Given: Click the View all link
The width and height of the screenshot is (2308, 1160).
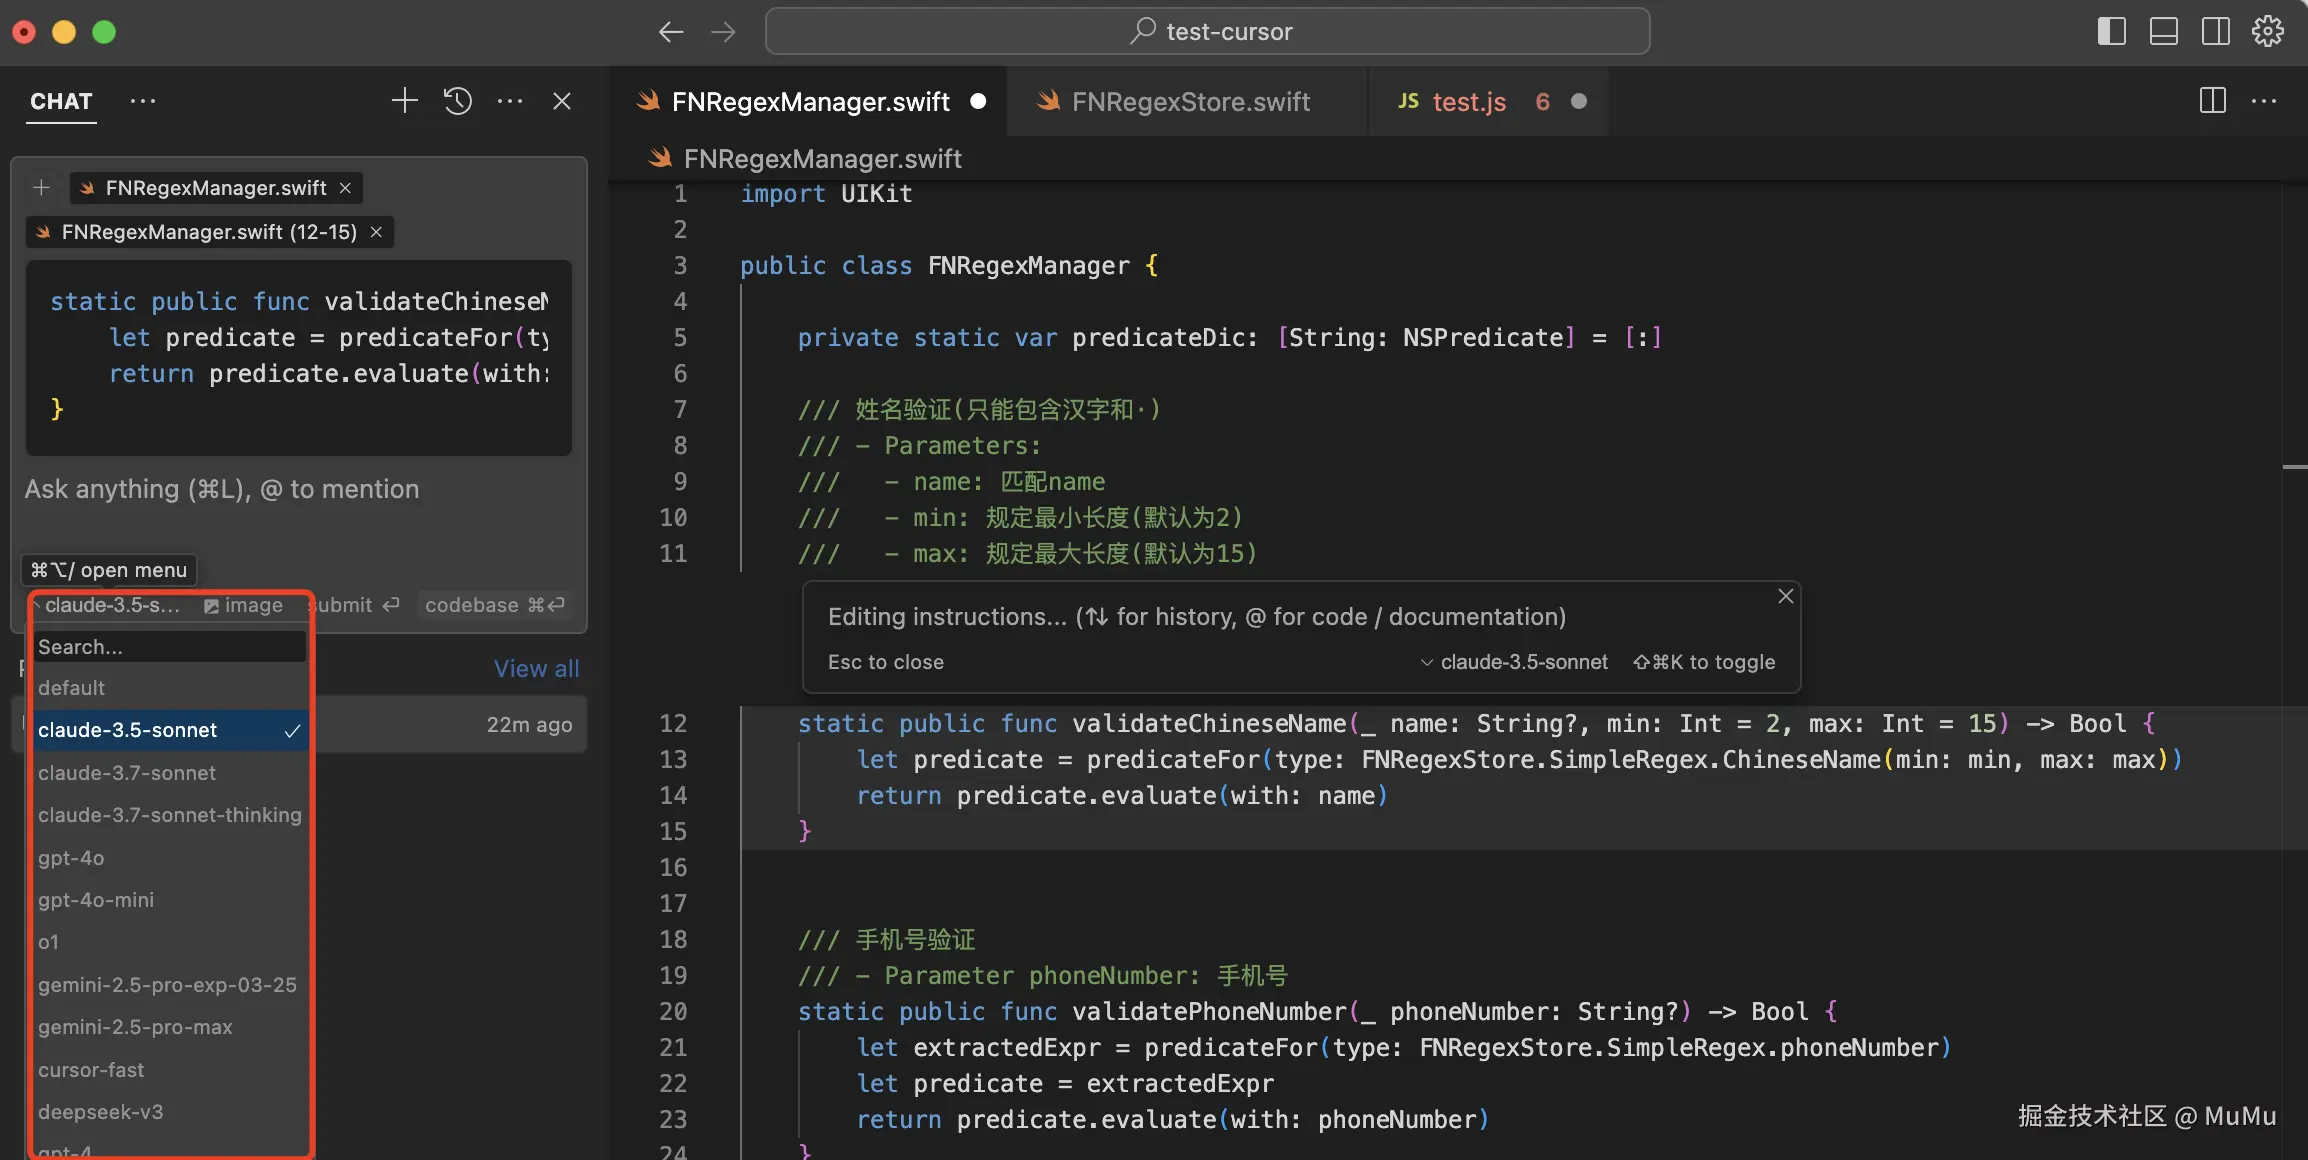Looking at the screenshot, I should pyautogui.click(x=536, y=669).
